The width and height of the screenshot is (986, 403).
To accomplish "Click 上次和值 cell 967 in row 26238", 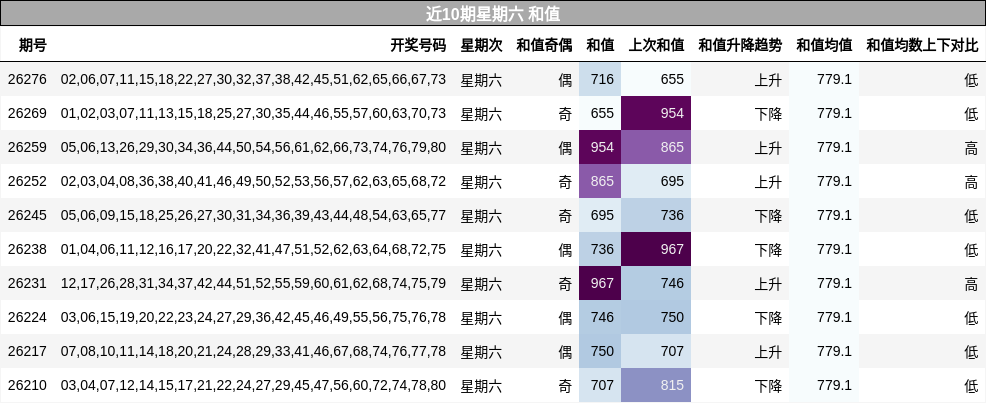I will point(656,249).
